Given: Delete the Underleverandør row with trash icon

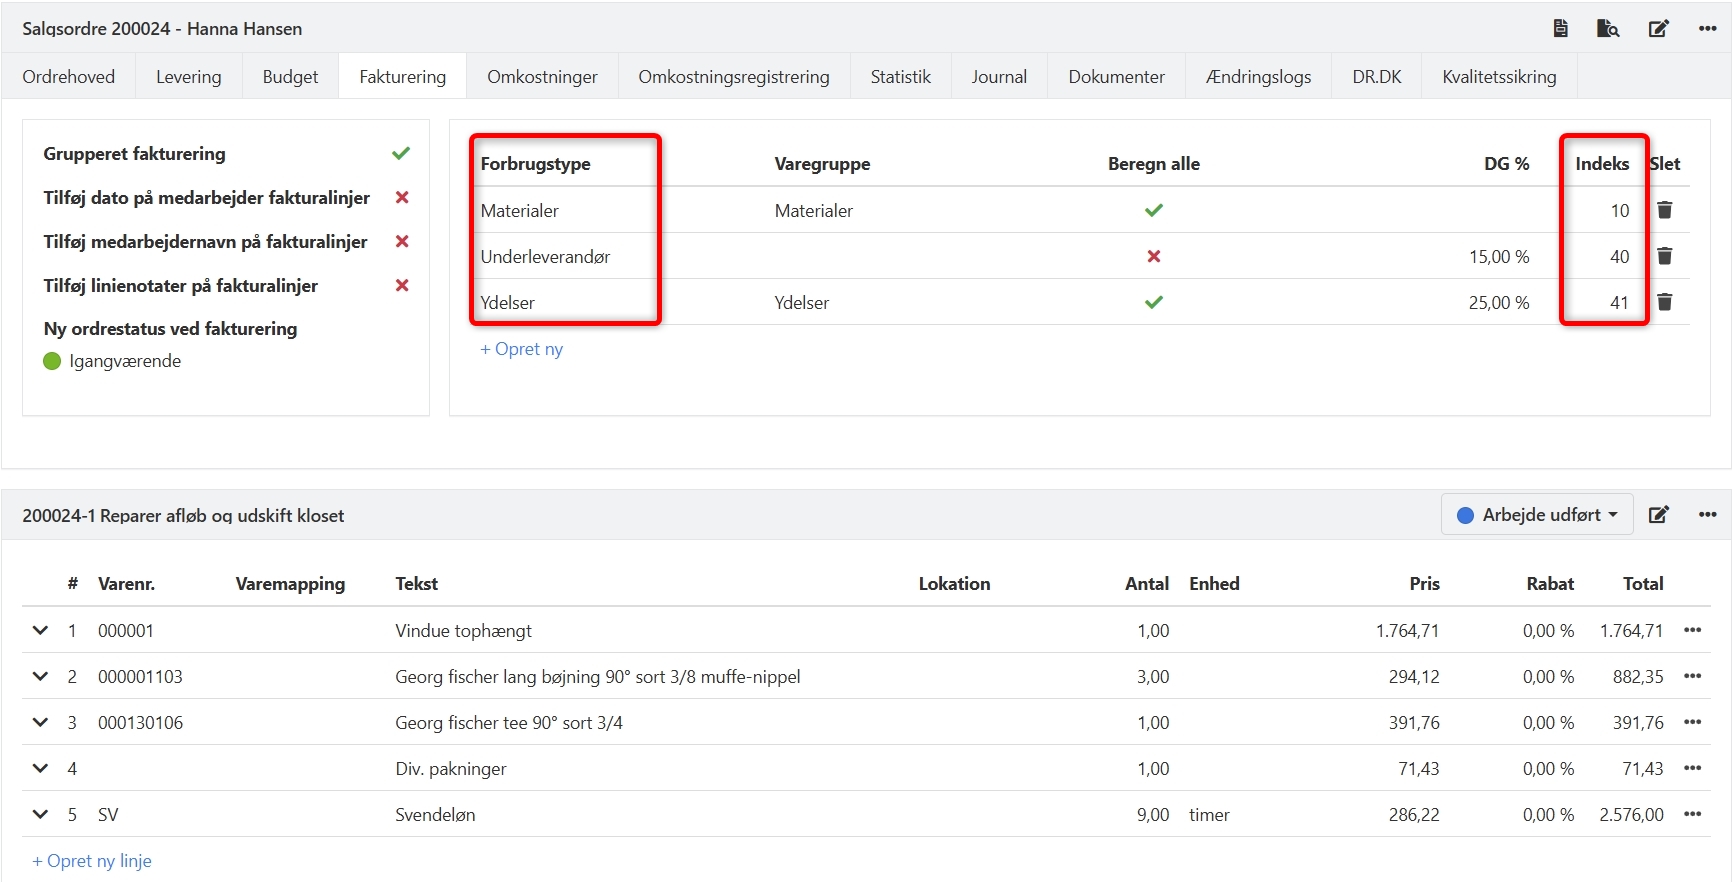Looking at the screenshot, I should click(1665, 256).
